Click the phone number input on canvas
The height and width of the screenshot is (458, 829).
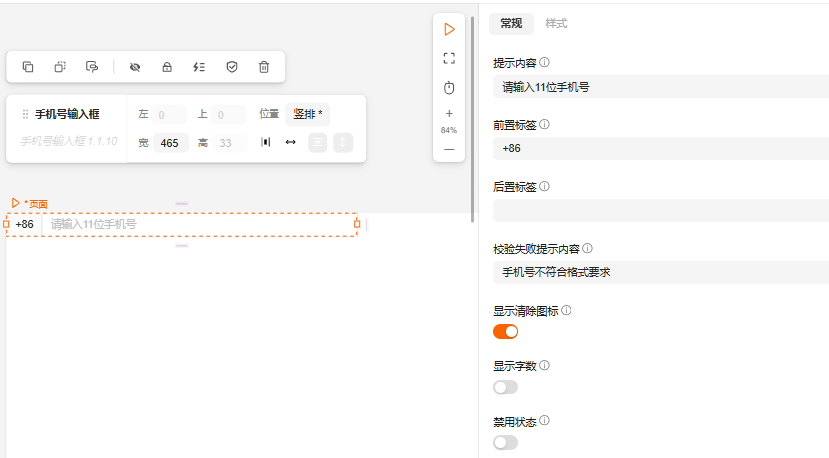pyautogui.click(x=198, y=224)
